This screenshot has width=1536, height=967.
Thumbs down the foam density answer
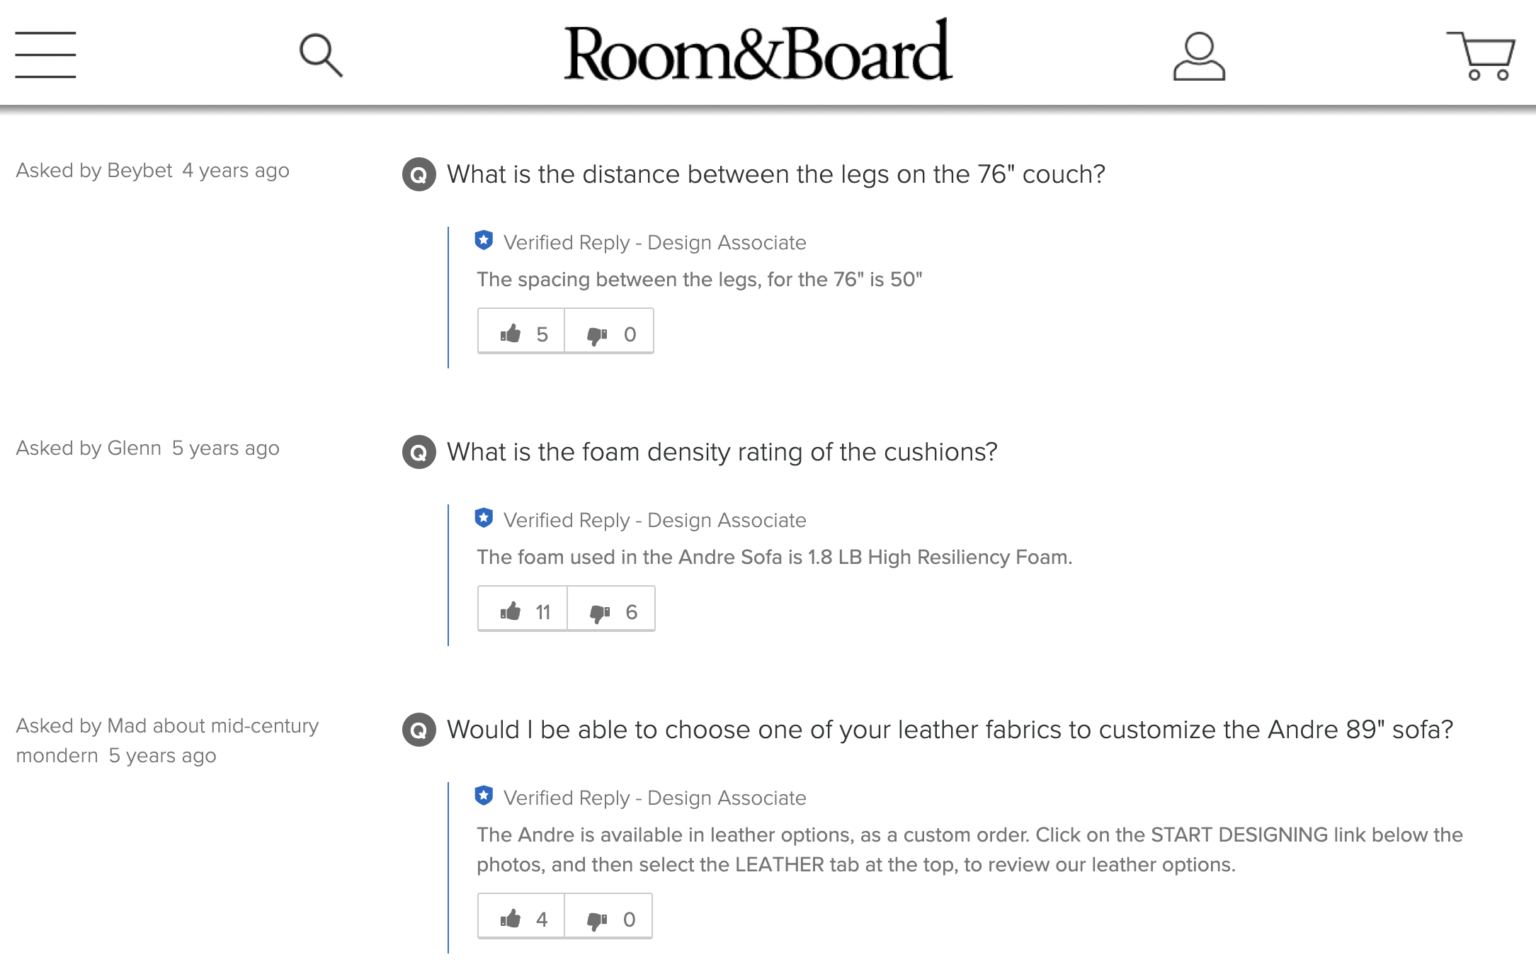(610, 609)
